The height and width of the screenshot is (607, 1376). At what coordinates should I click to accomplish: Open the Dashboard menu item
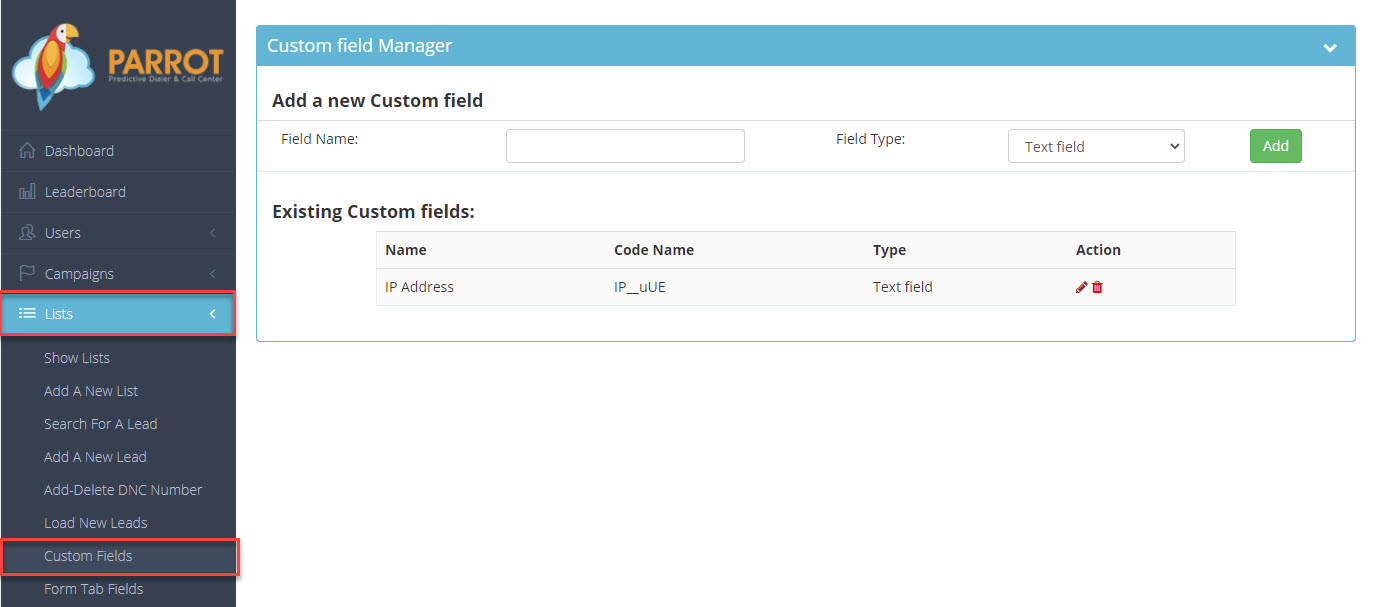point(118,151)
